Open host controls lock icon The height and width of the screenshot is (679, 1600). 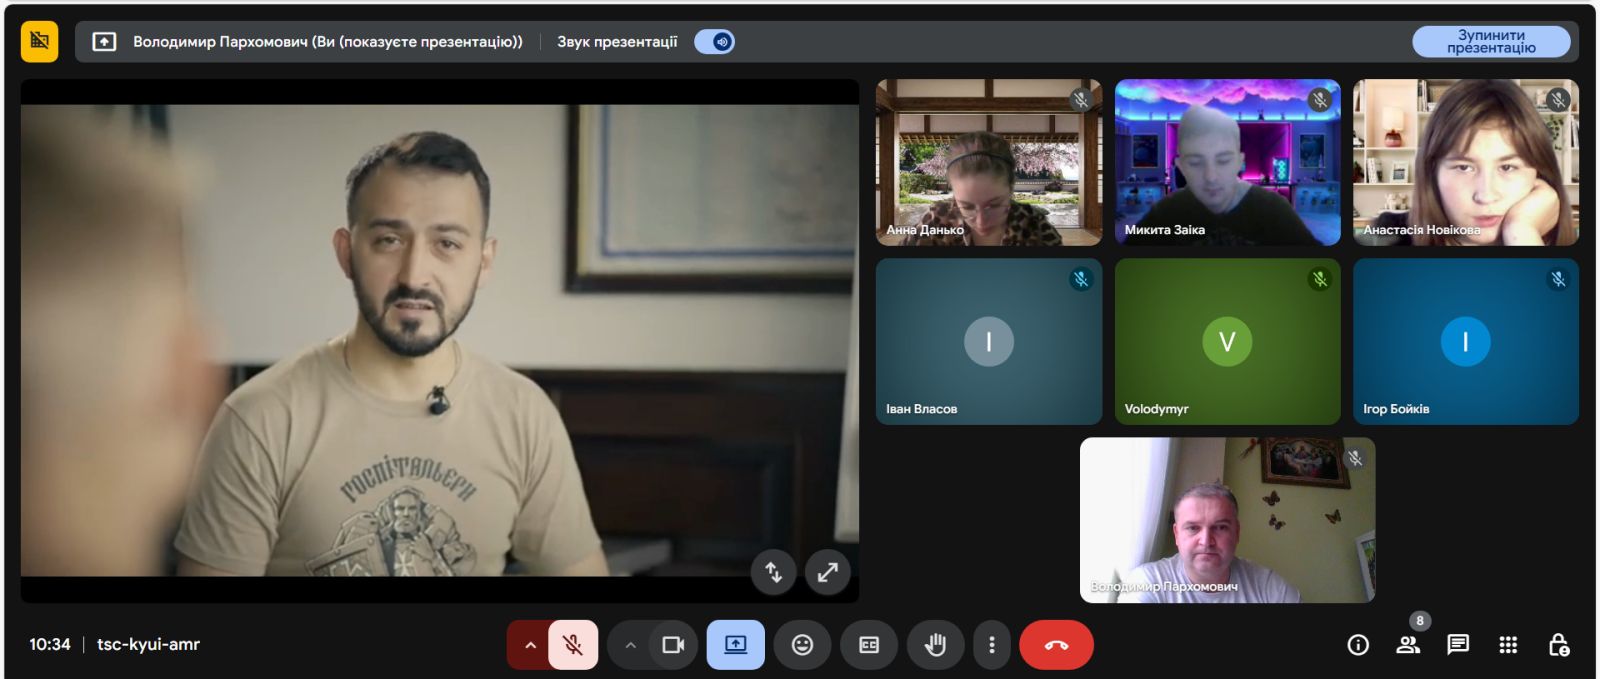(x=1558, y=645)
